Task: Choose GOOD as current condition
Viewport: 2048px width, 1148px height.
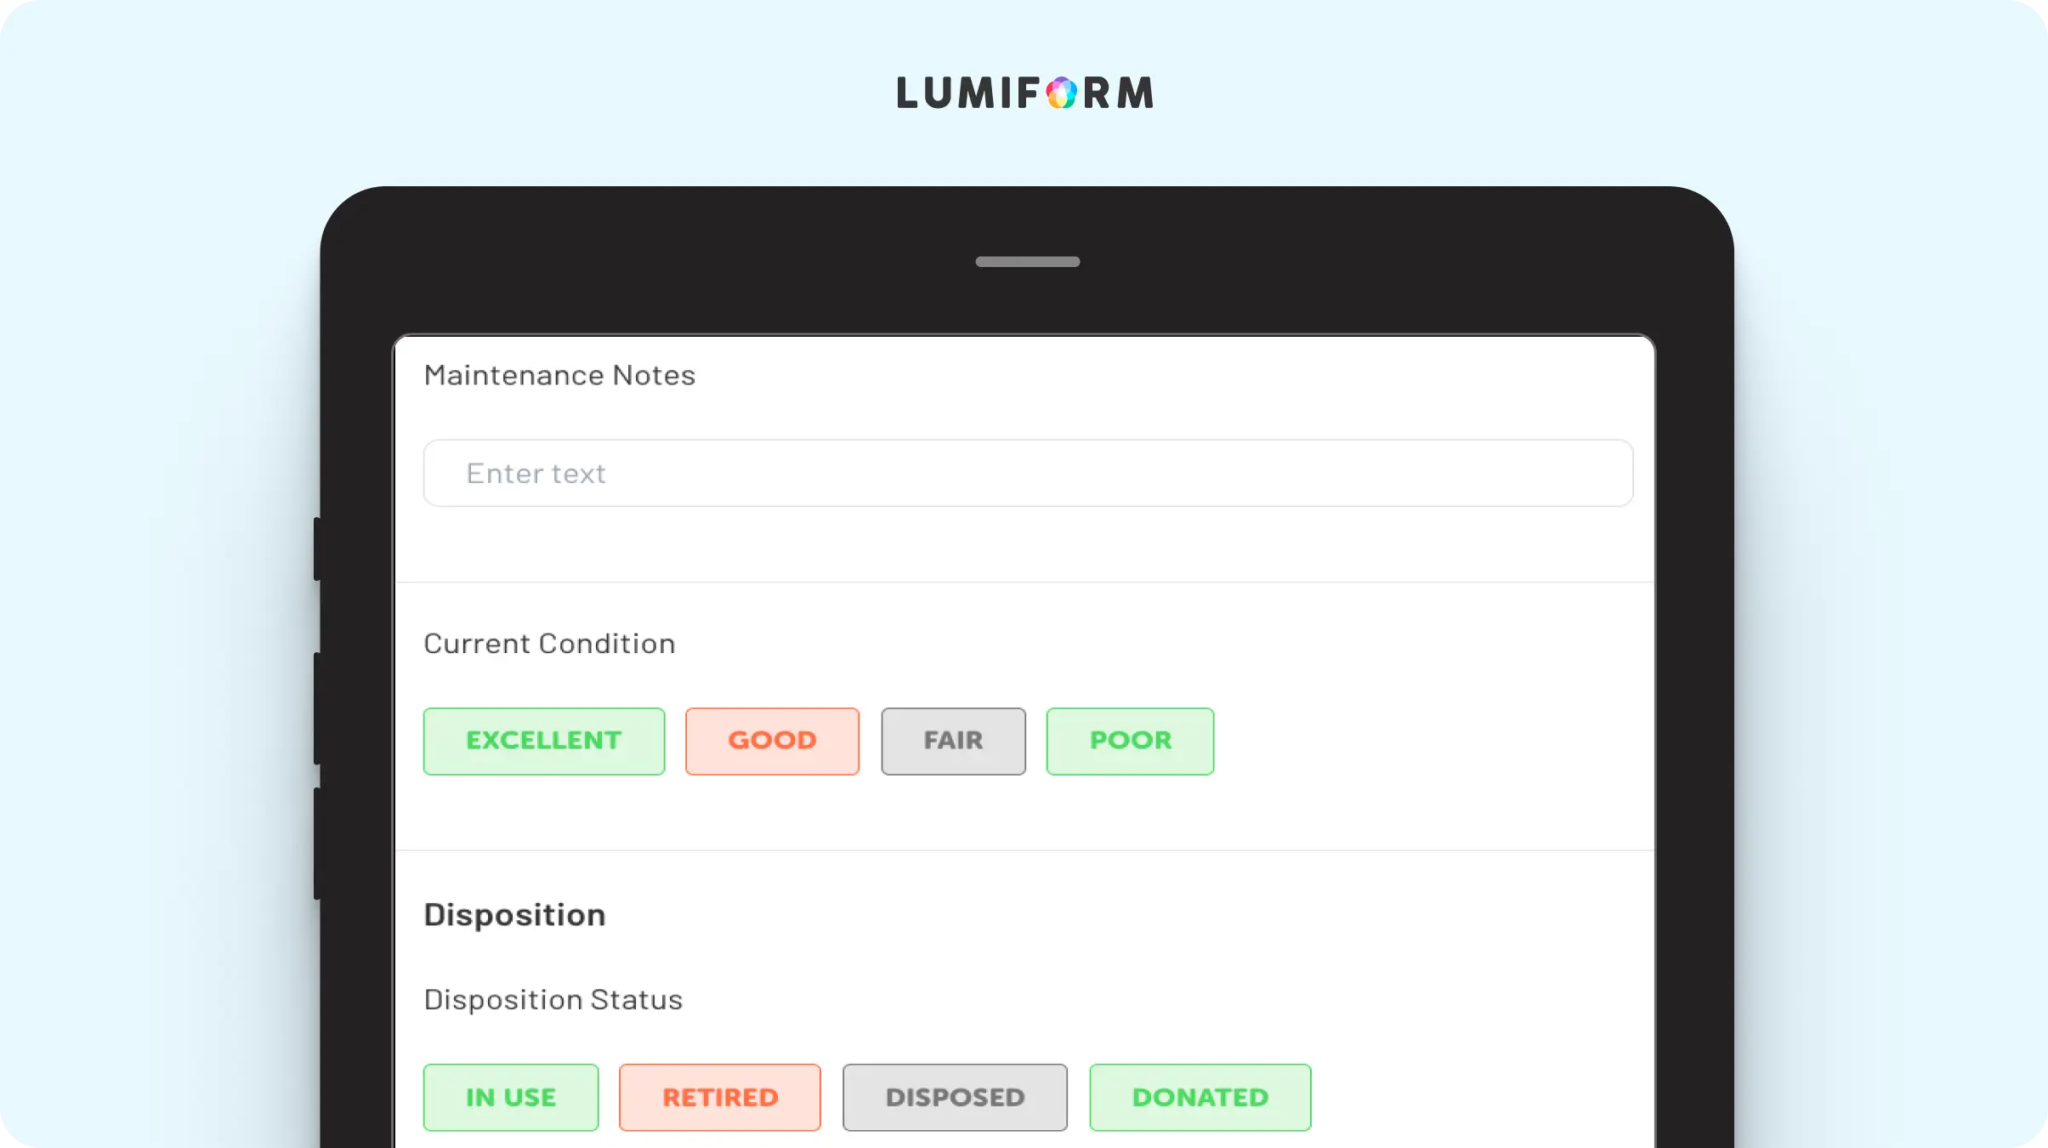Action: (x=772, y=741)
